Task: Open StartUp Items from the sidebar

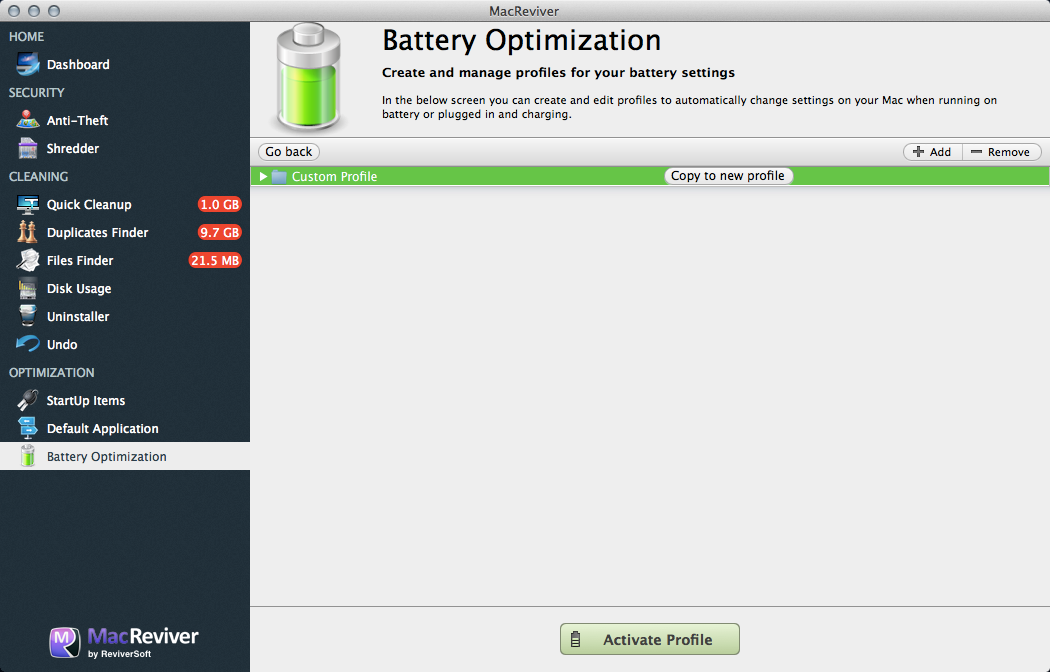Action: [86, 400]
